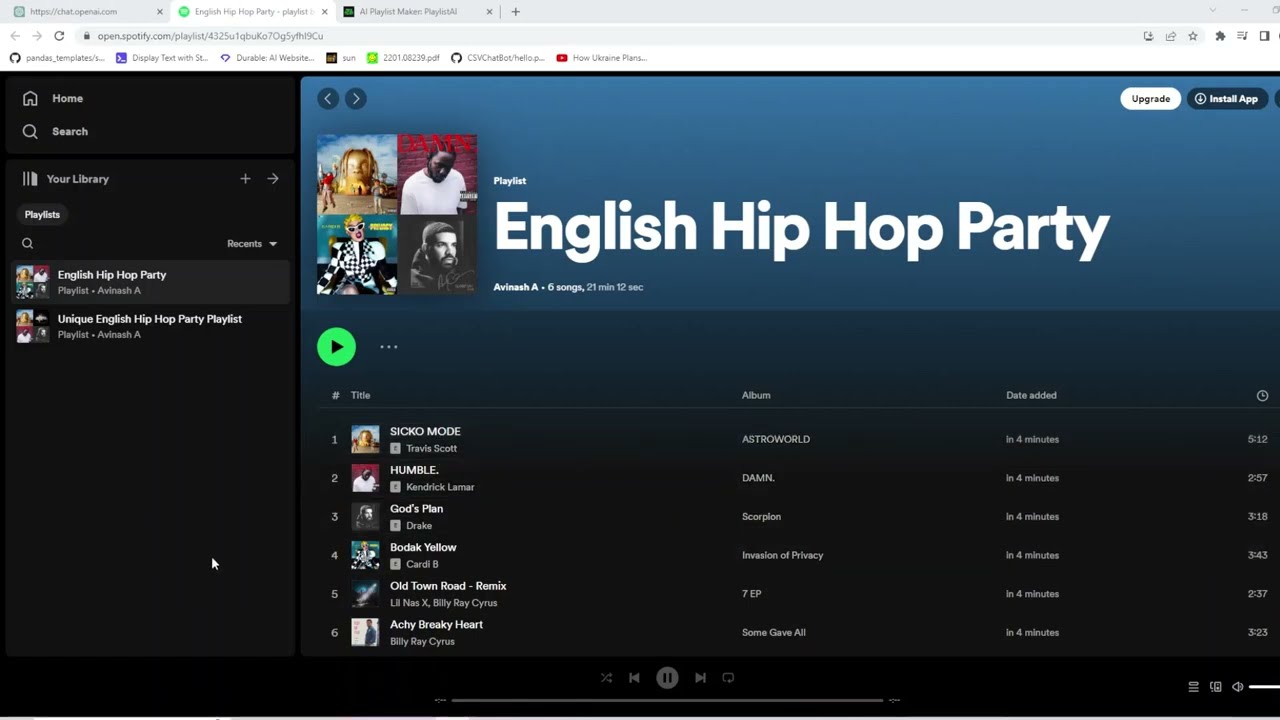Select the Old Town Road - Remix track
The image size is (1280, 720).
click(x=448, y=586)
